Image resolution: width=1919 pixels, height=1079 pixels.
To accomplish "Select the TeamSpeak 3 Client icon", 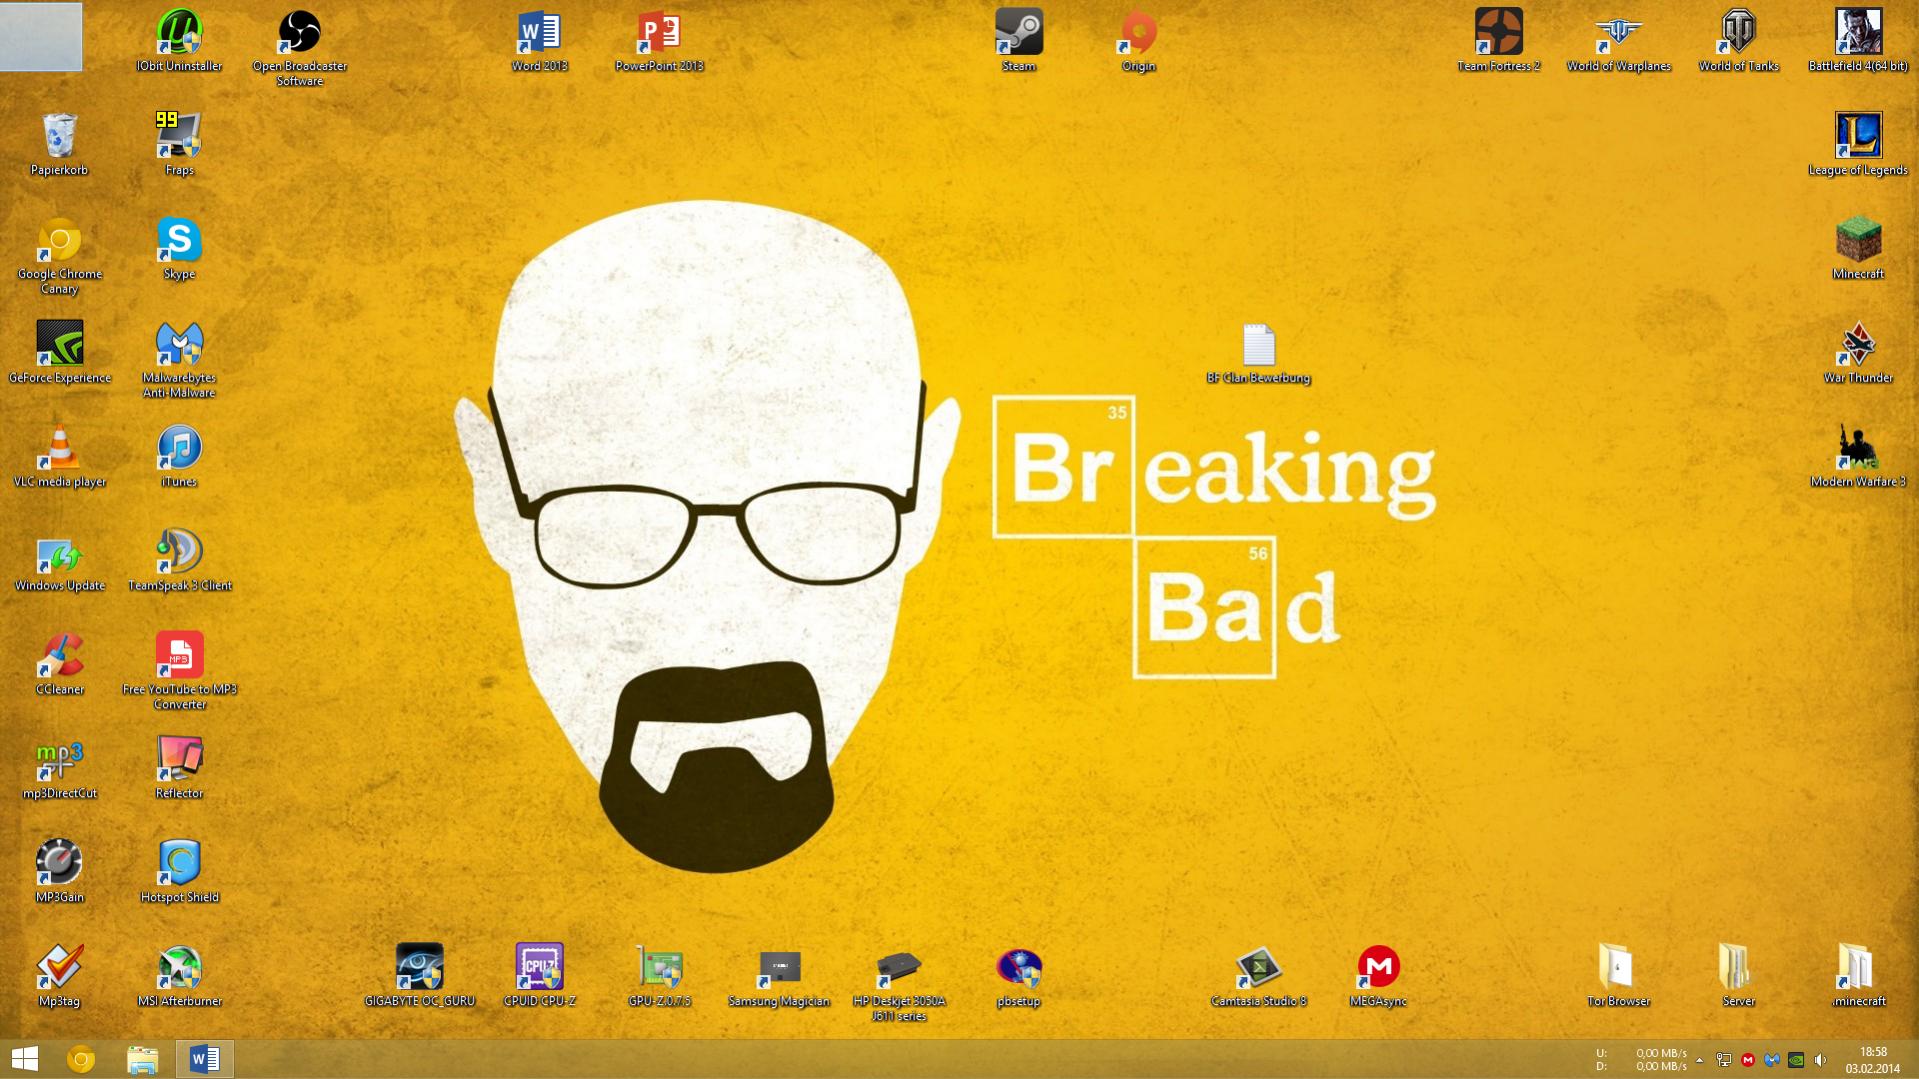I will [x=179, y=561].
